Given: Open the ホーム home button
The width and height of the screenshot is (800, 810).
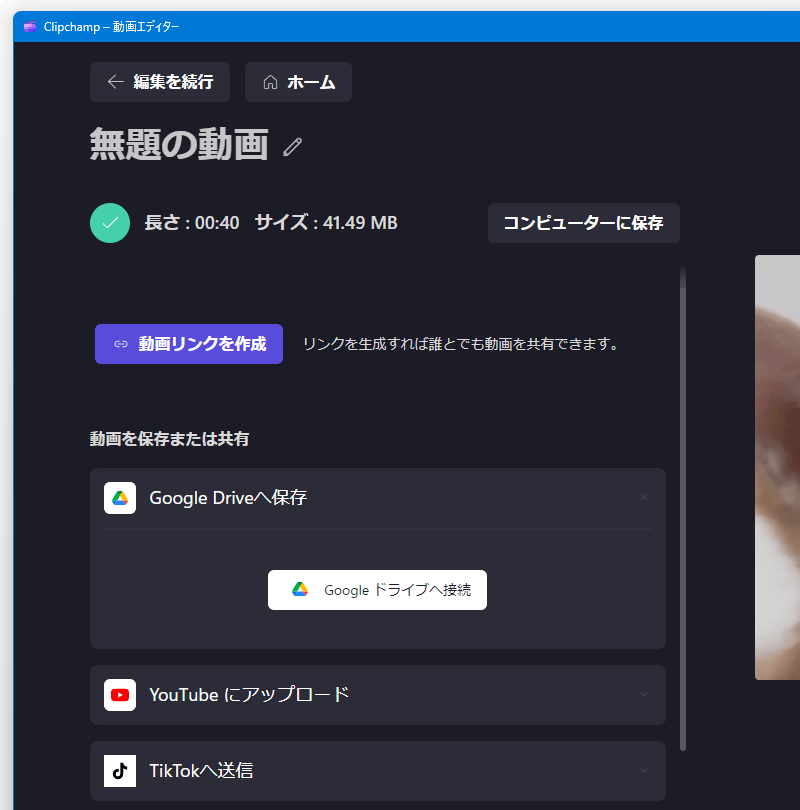Looking at the screenshot, I should (x=298, y=82).
